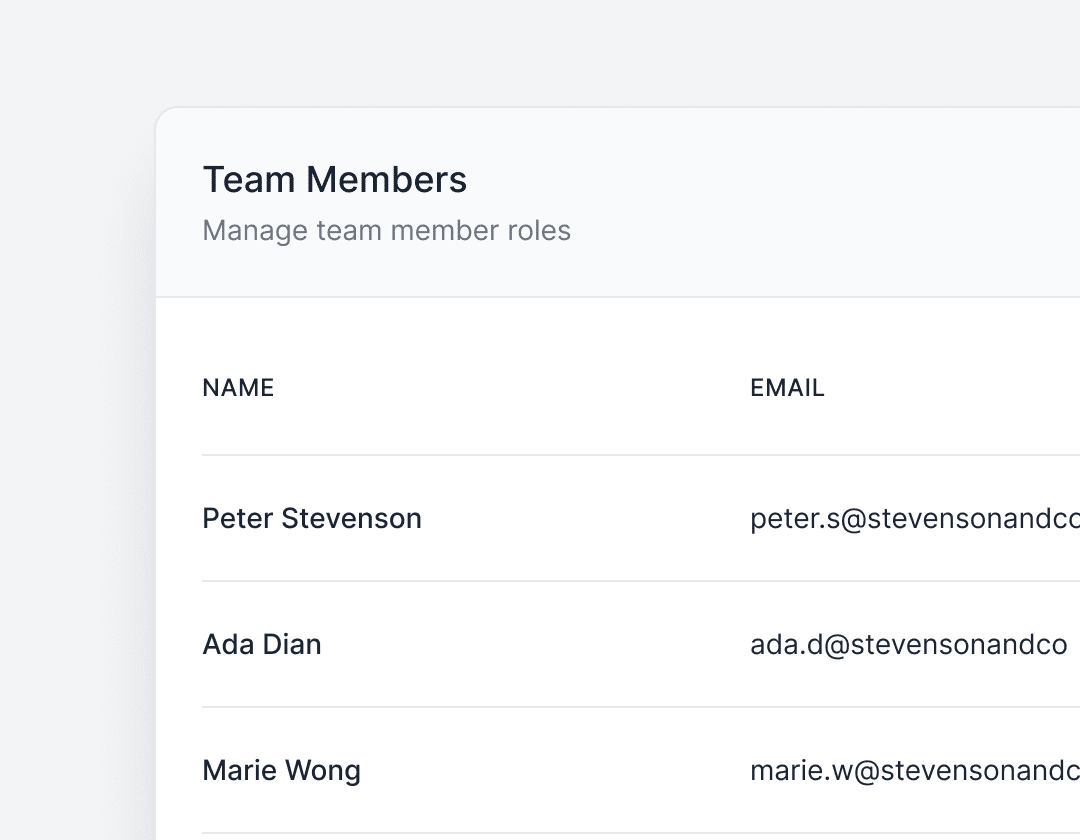Select the Ada Dian row
Screen dimensions: 1080x840
point(550,644)
